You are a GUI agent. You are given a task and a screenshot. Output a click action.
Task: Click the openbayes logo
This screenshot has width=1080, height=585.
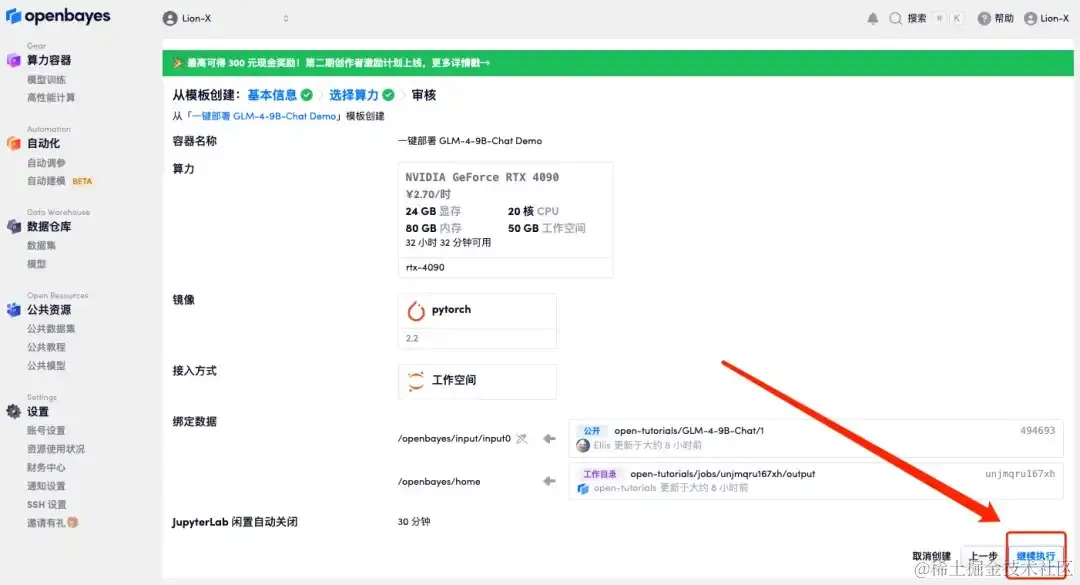click(58, 16)
